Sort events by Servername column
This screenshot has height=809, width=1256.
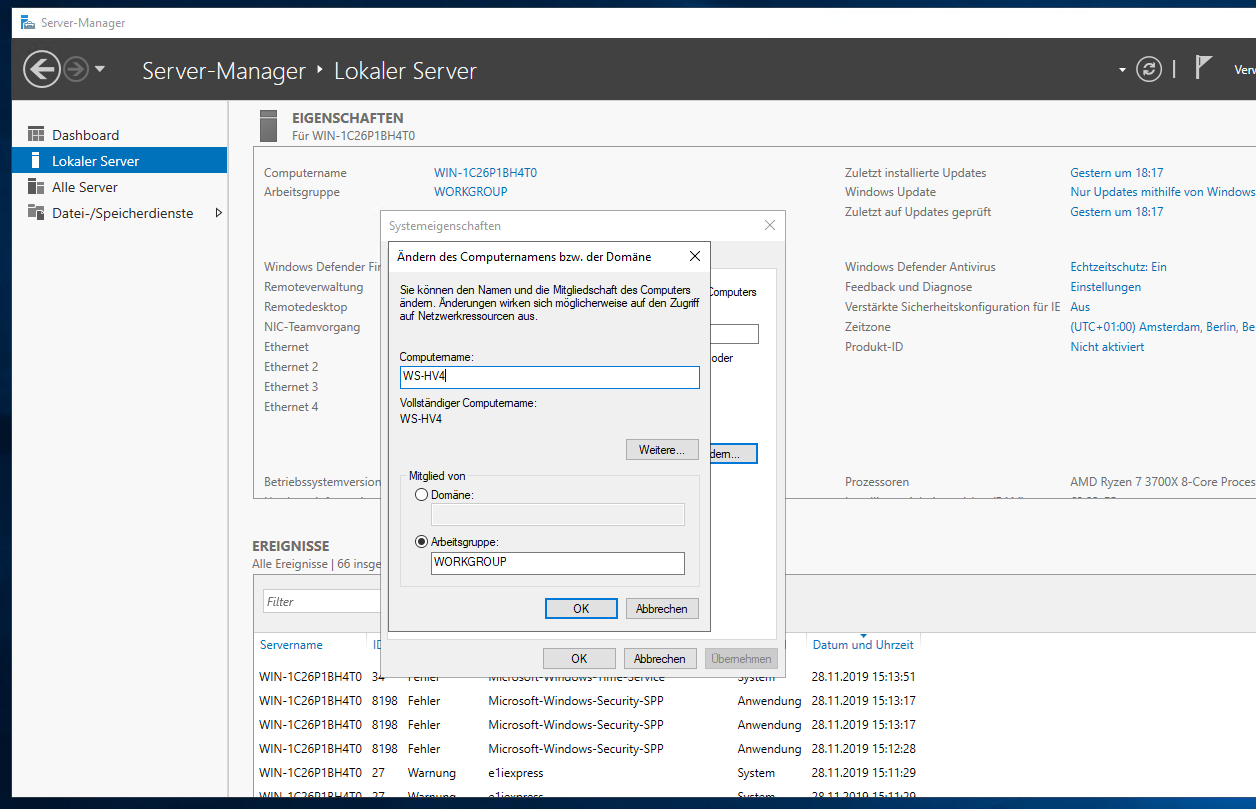pyautogui.click(x=291, y=645)
